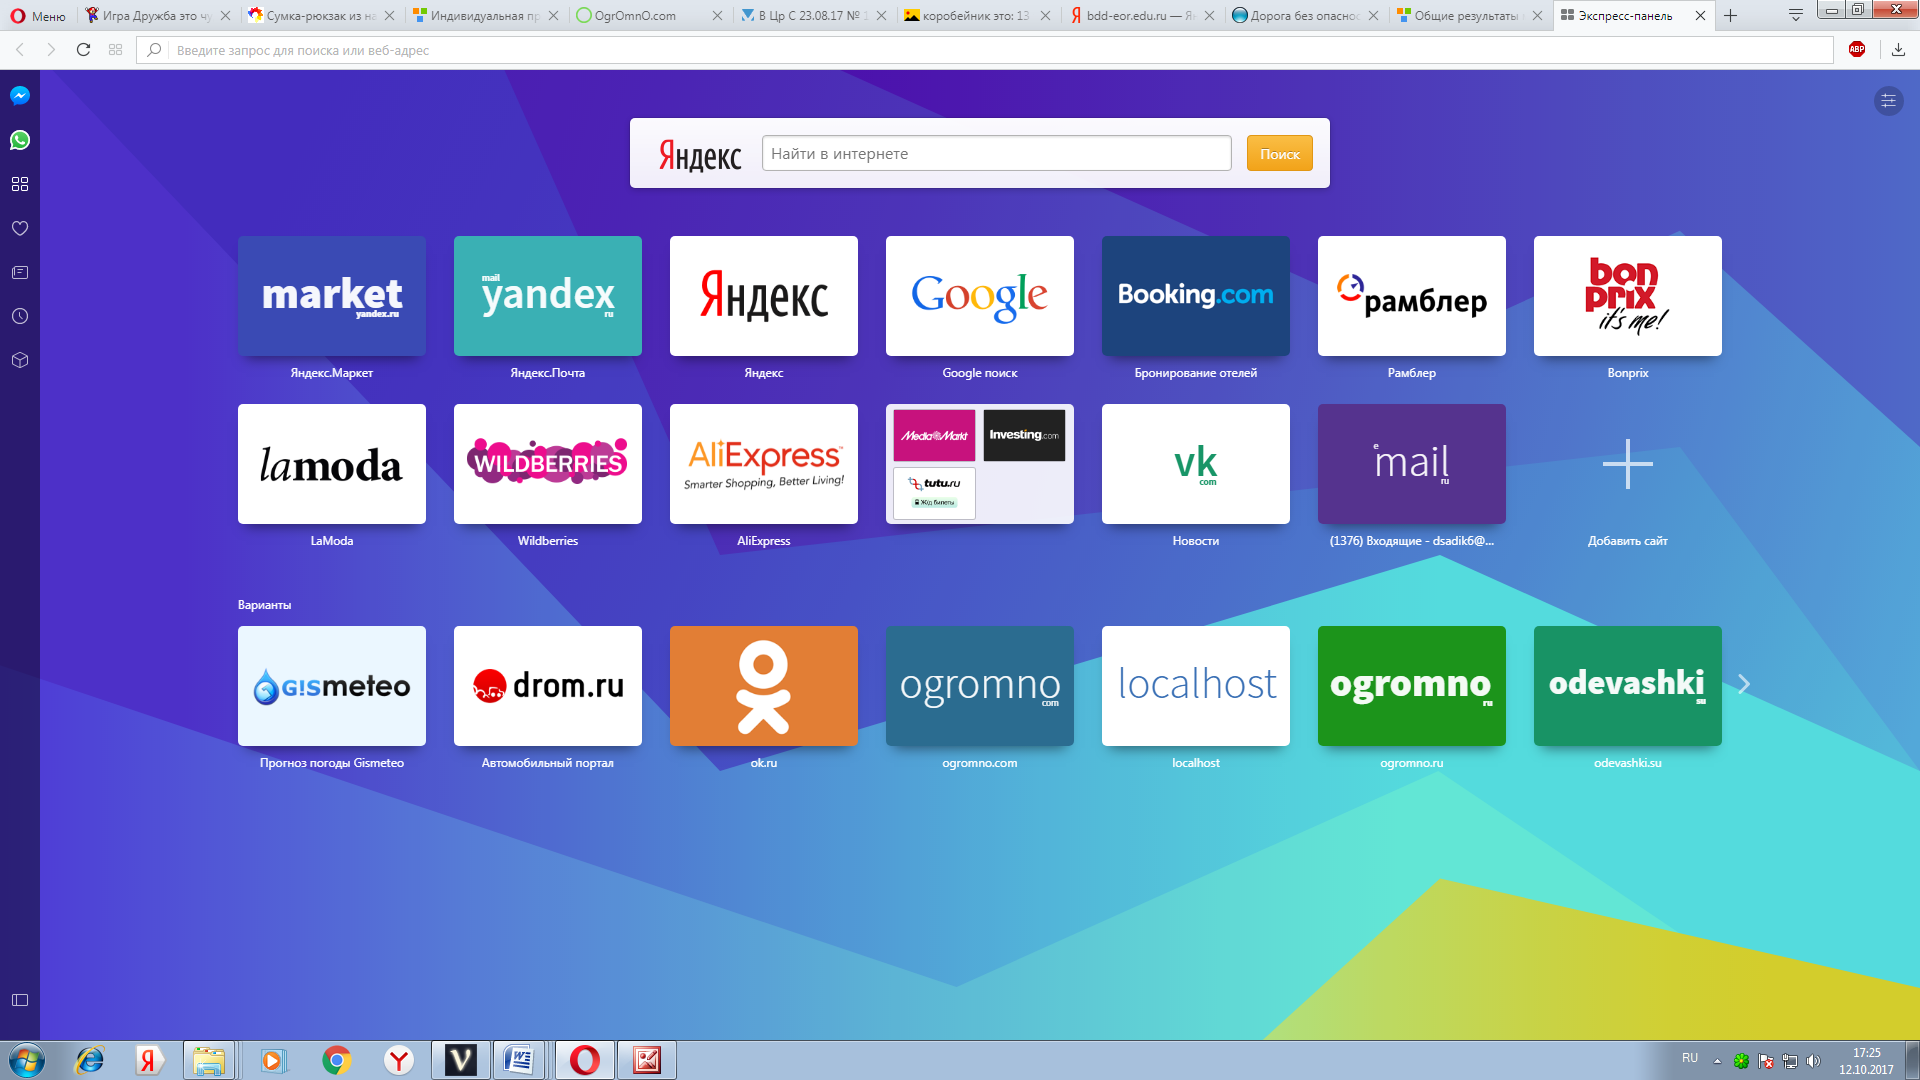
Task: Switch to the коробейник tab
Action: (x=978, y=15)
